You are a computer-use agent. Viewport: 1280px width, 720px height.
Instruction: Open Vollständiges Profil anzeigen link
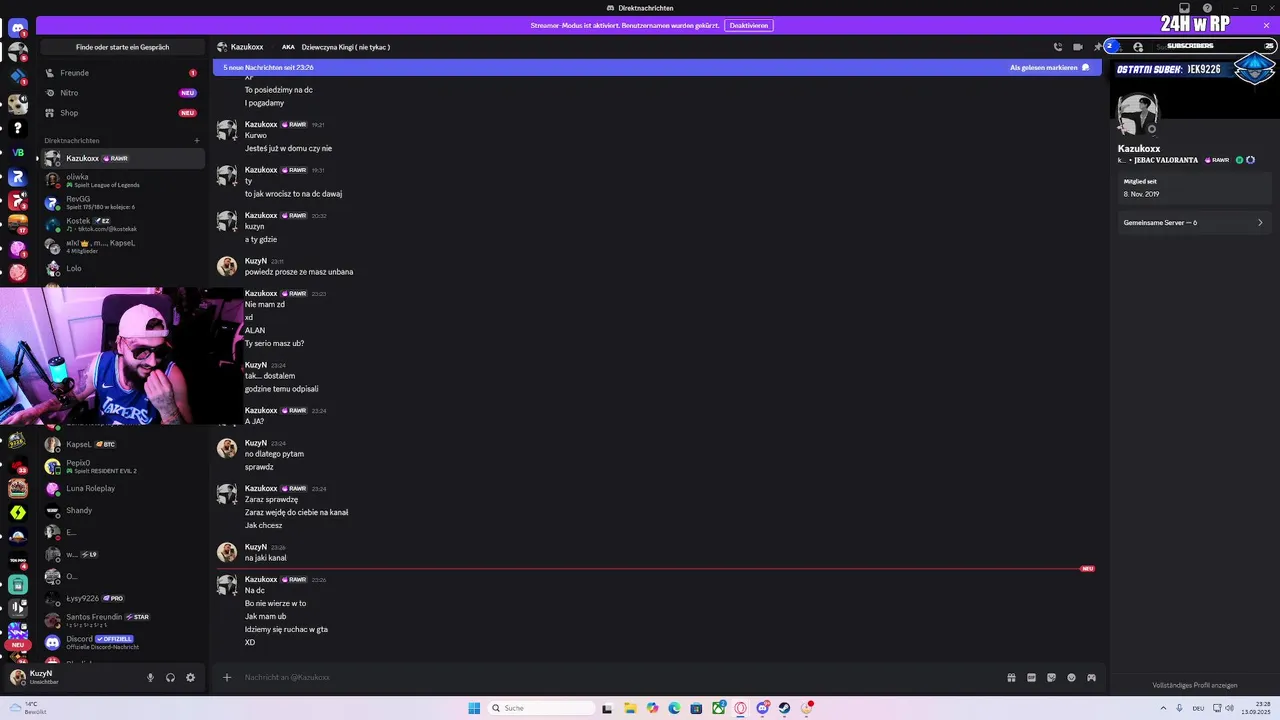[1195, 685]
